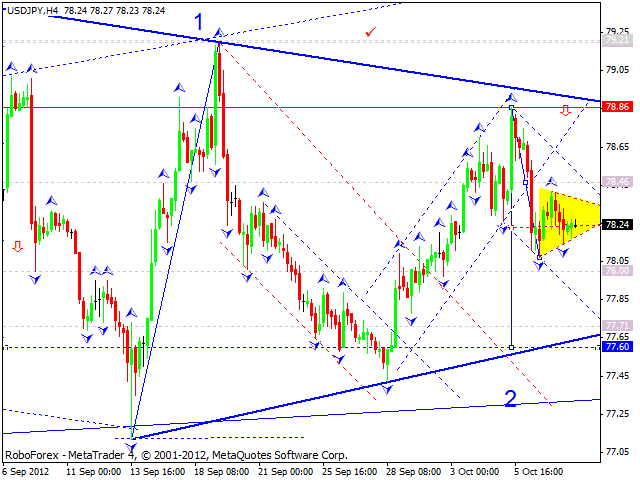Click the 77.25 axis value
The height and width of the screenshot is (480, 640).
coord(618,414)
